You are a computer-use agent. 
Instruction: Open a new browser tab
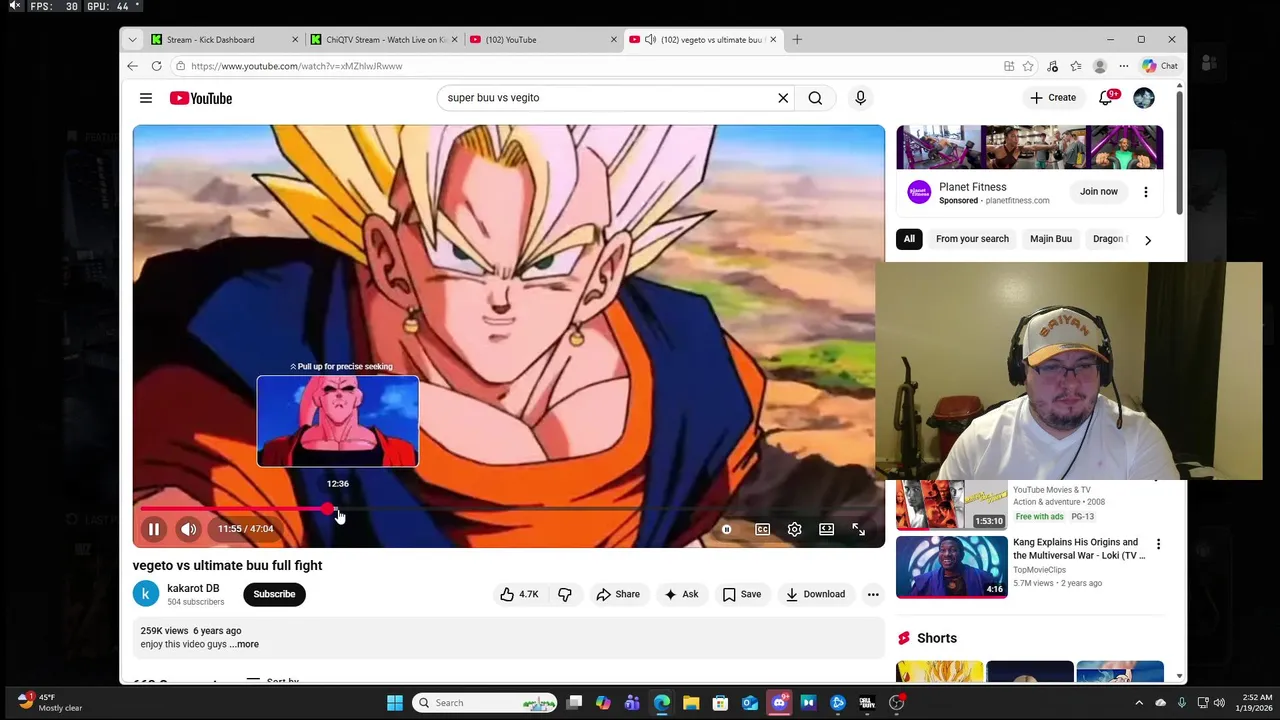[x=797, y=40]
